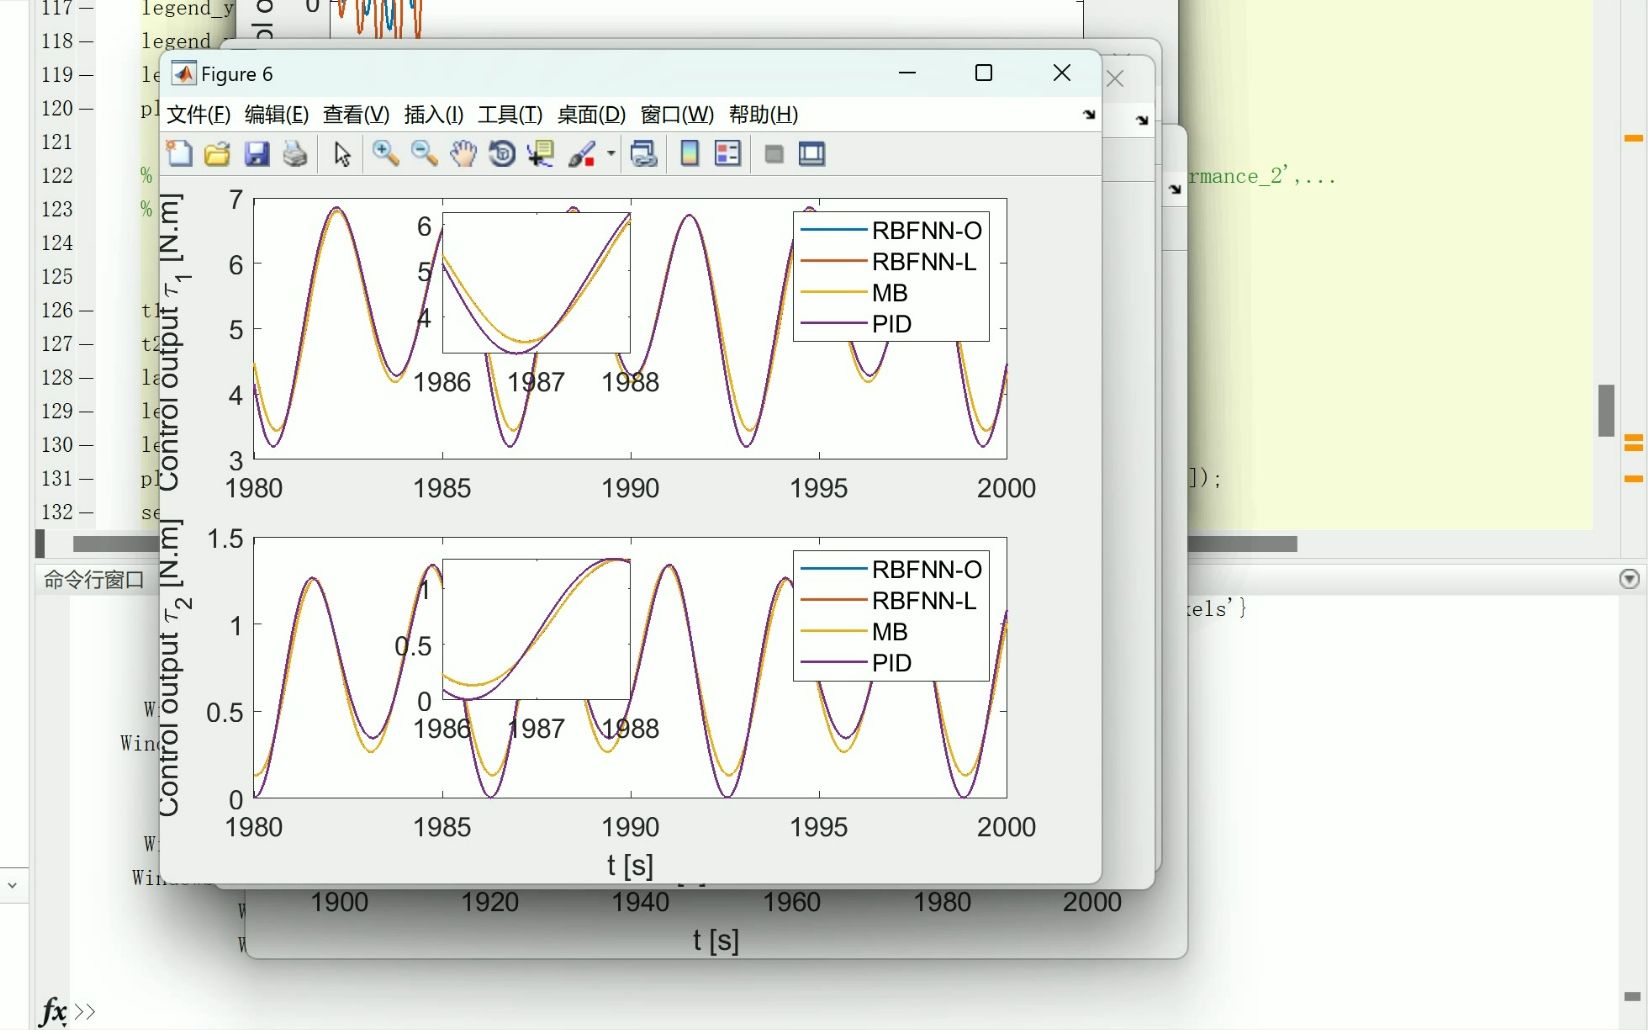Click the 命令行窗口 panel title
The width and height of the screenshot is (1648, 1030).
94,580
